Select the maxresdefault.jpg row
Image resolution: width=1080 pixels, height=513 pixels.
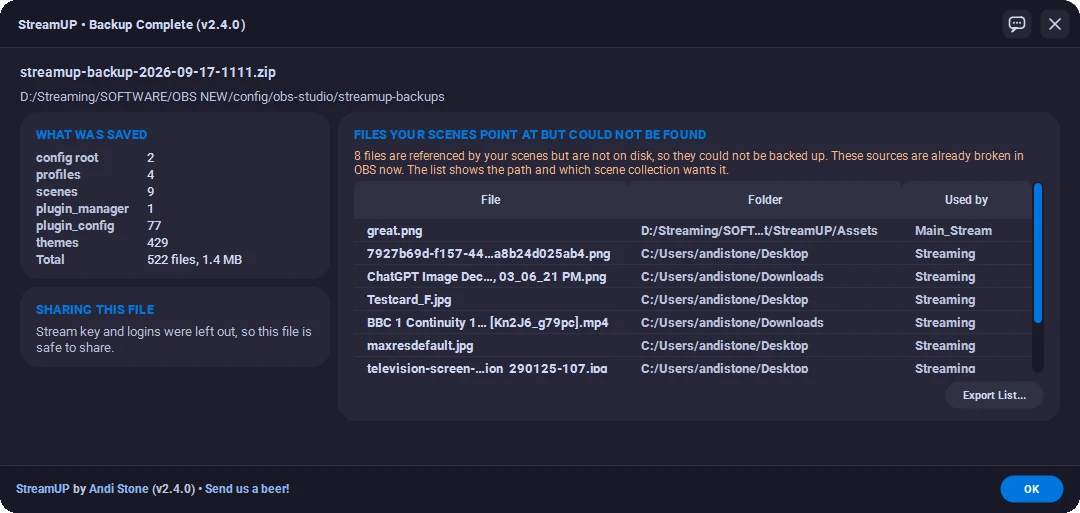(693, 346)
